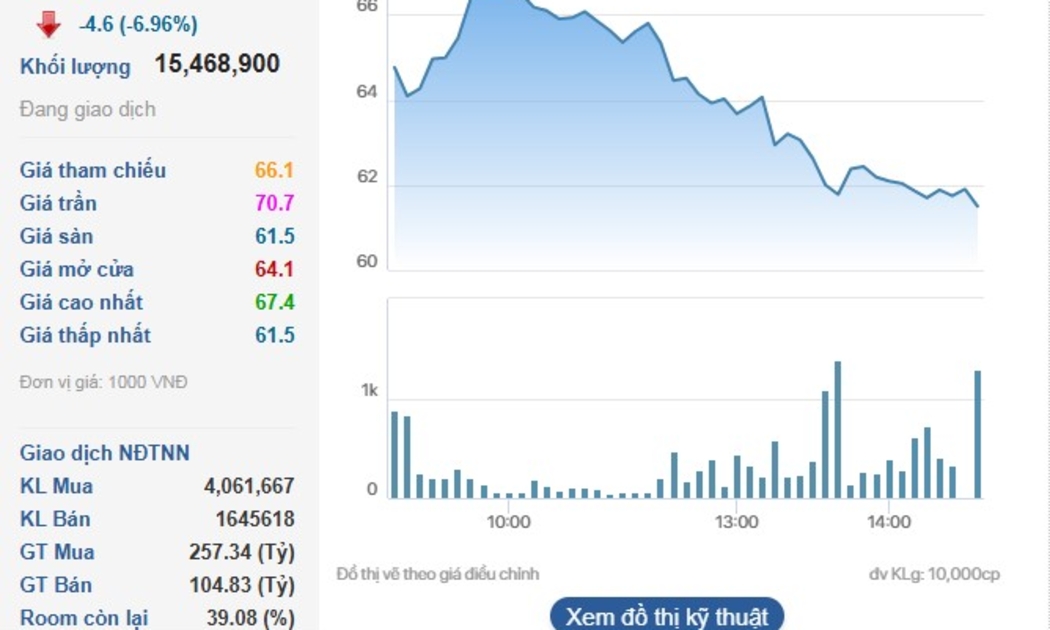Screen dimensions: 1050x630
Task: Click the "Đang giao dịch" trading status text
Action: click(x=88, y=109)
